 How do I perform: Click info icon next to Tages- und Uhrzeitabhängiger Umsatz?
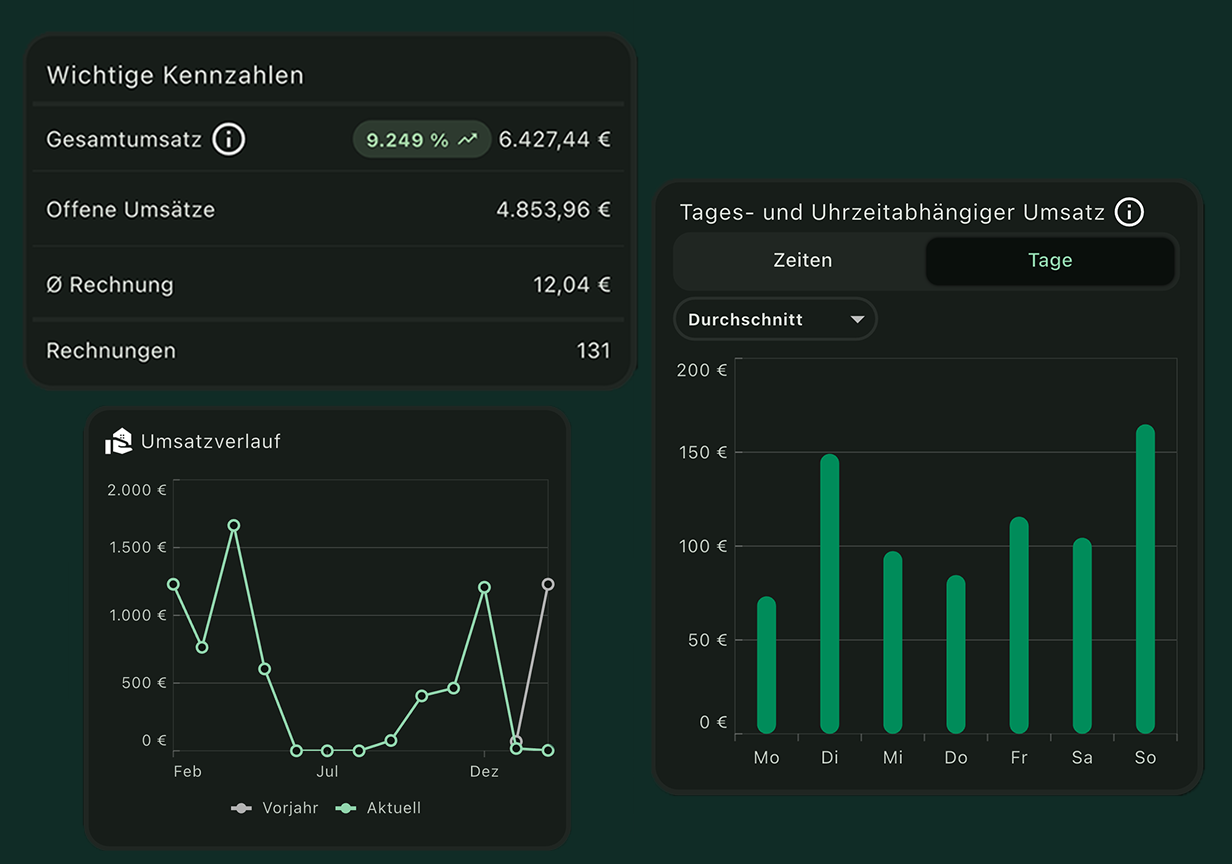[1129, 212]
